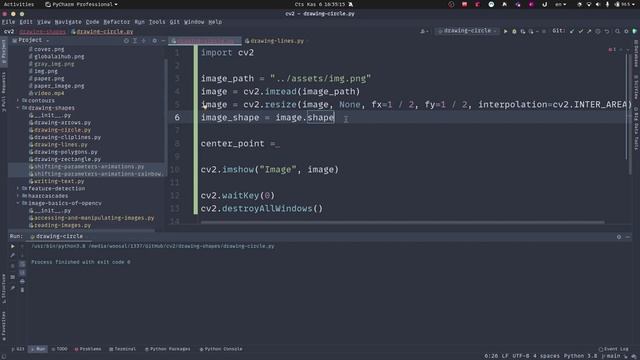Open Run panel settings gear

(x=619, y=237)
